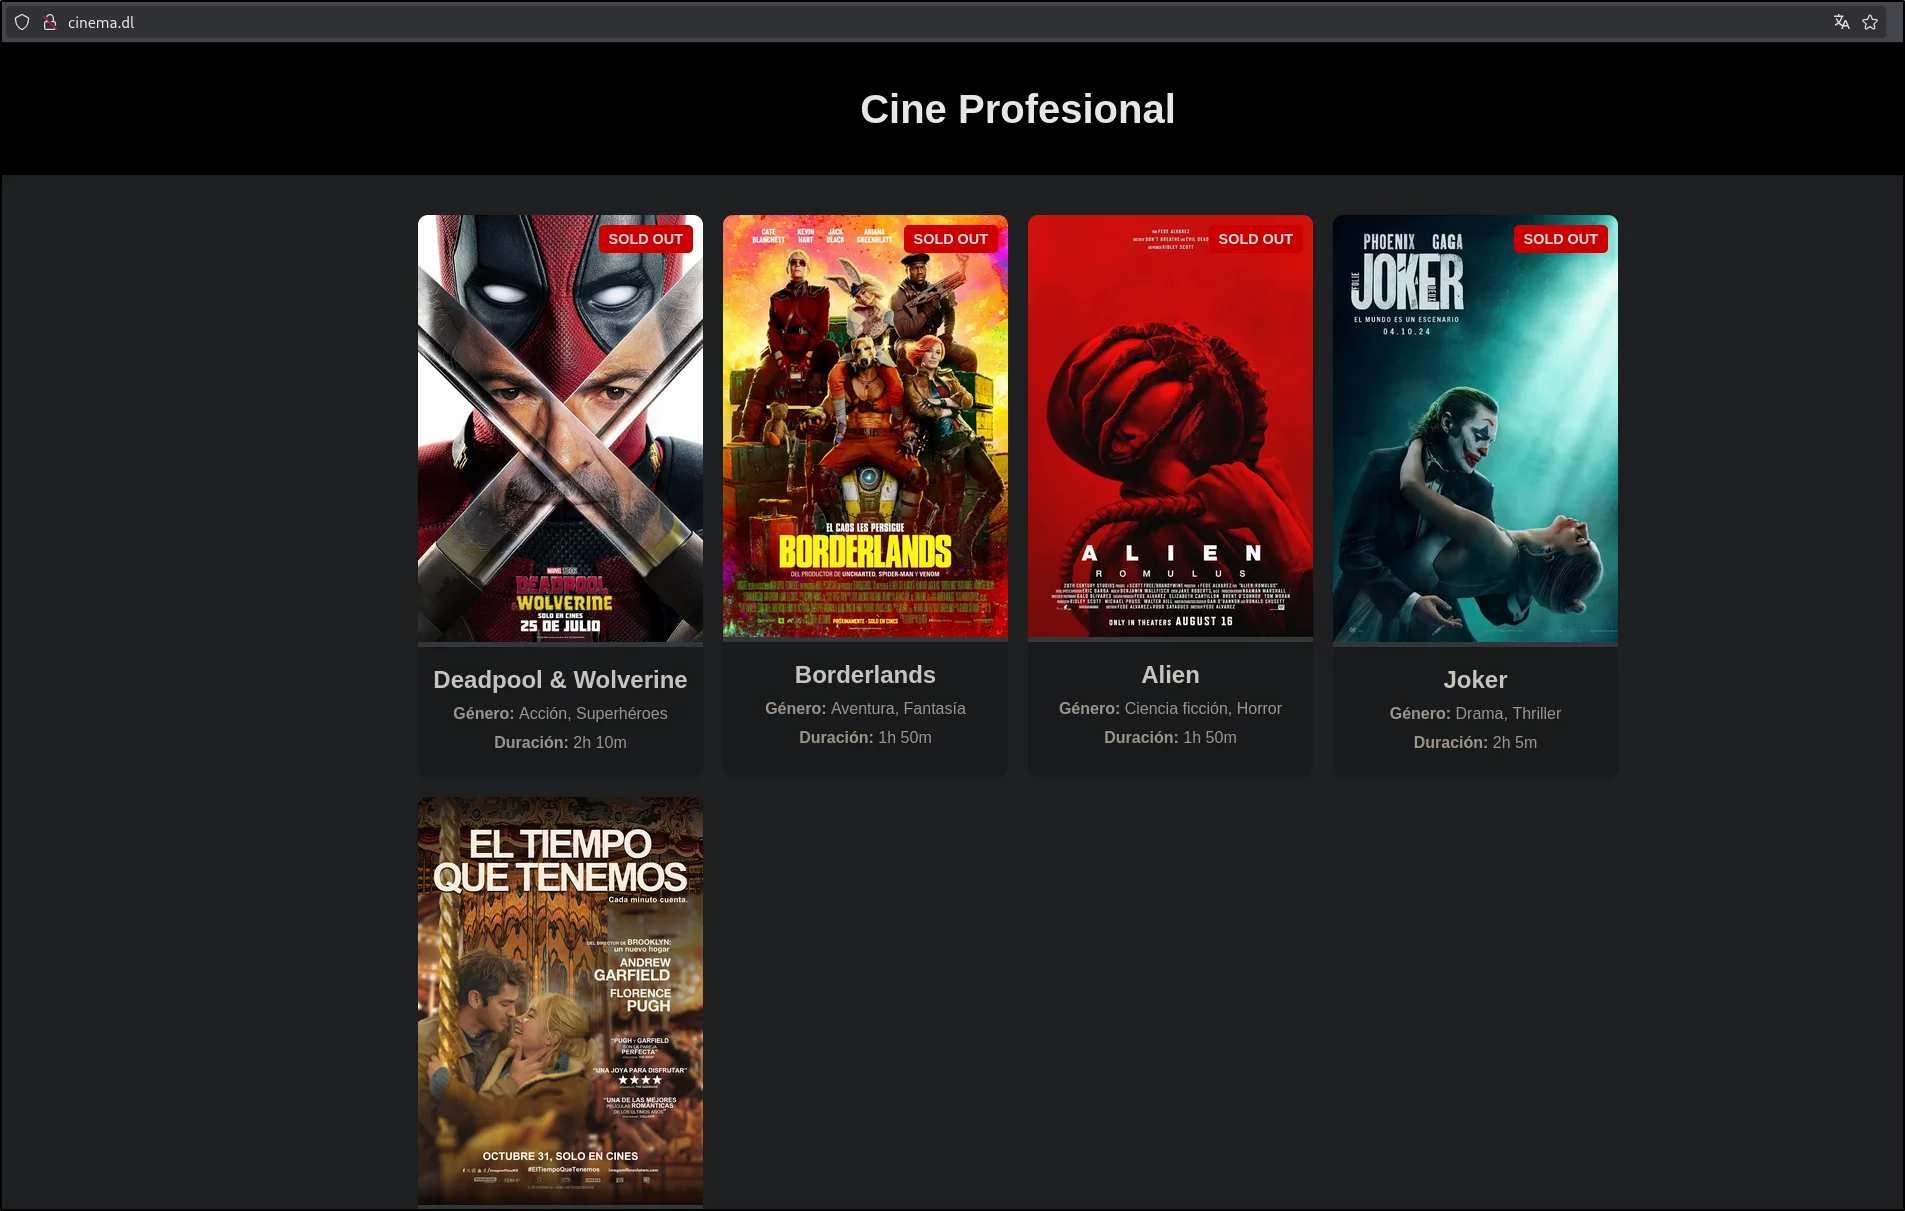Click SOLD OUT badge on Borderlands poster
Image resolution: width=1905 pixels, height=1211 pixels.
click(950, 239)
